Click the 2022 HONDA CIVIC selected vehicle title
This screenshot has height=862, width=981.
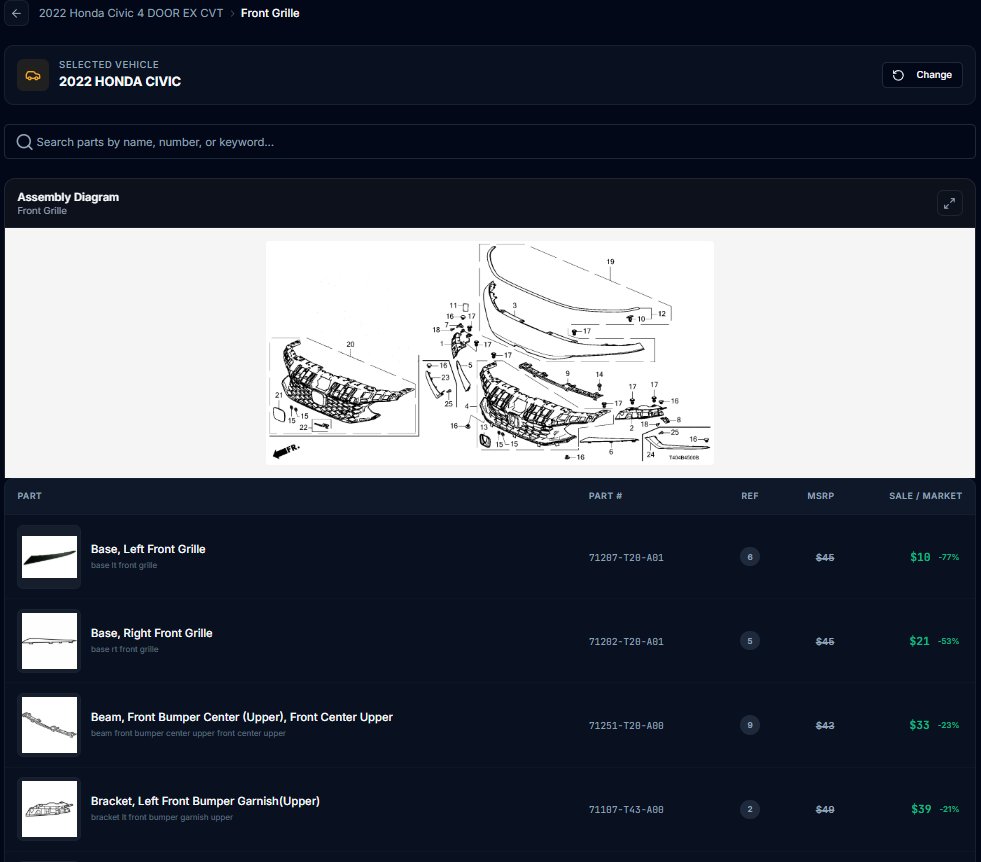[x=119, y=81]
